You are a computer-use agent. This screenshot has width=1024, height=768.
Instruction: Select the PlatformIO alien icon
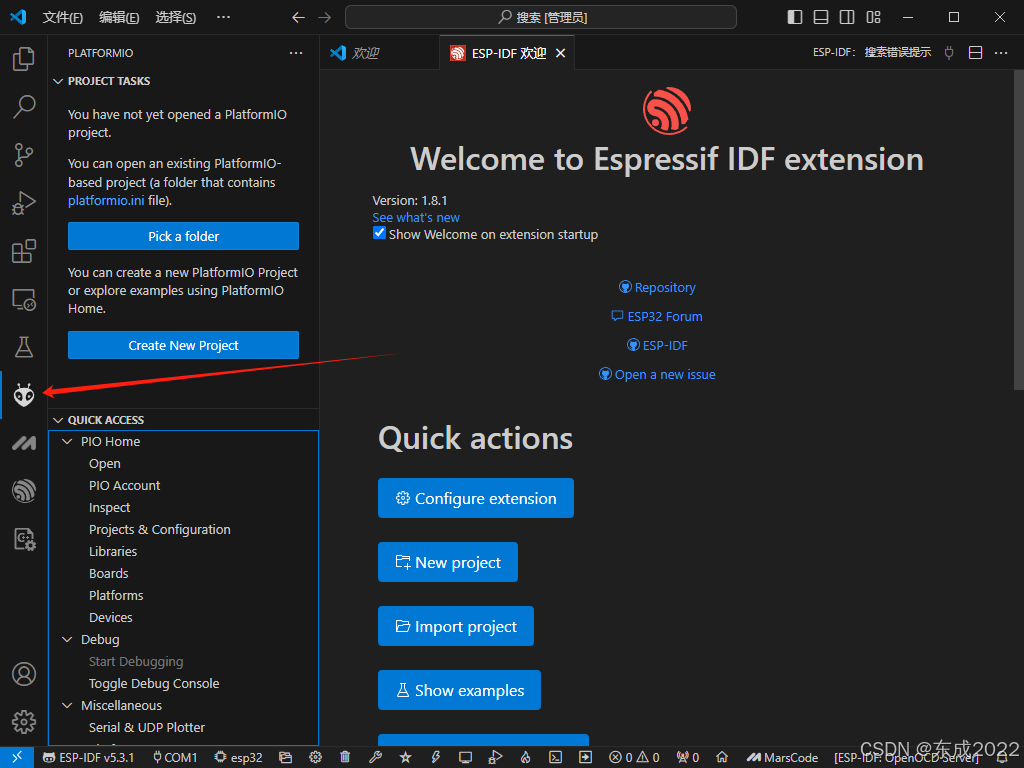[x=24, y=395]
